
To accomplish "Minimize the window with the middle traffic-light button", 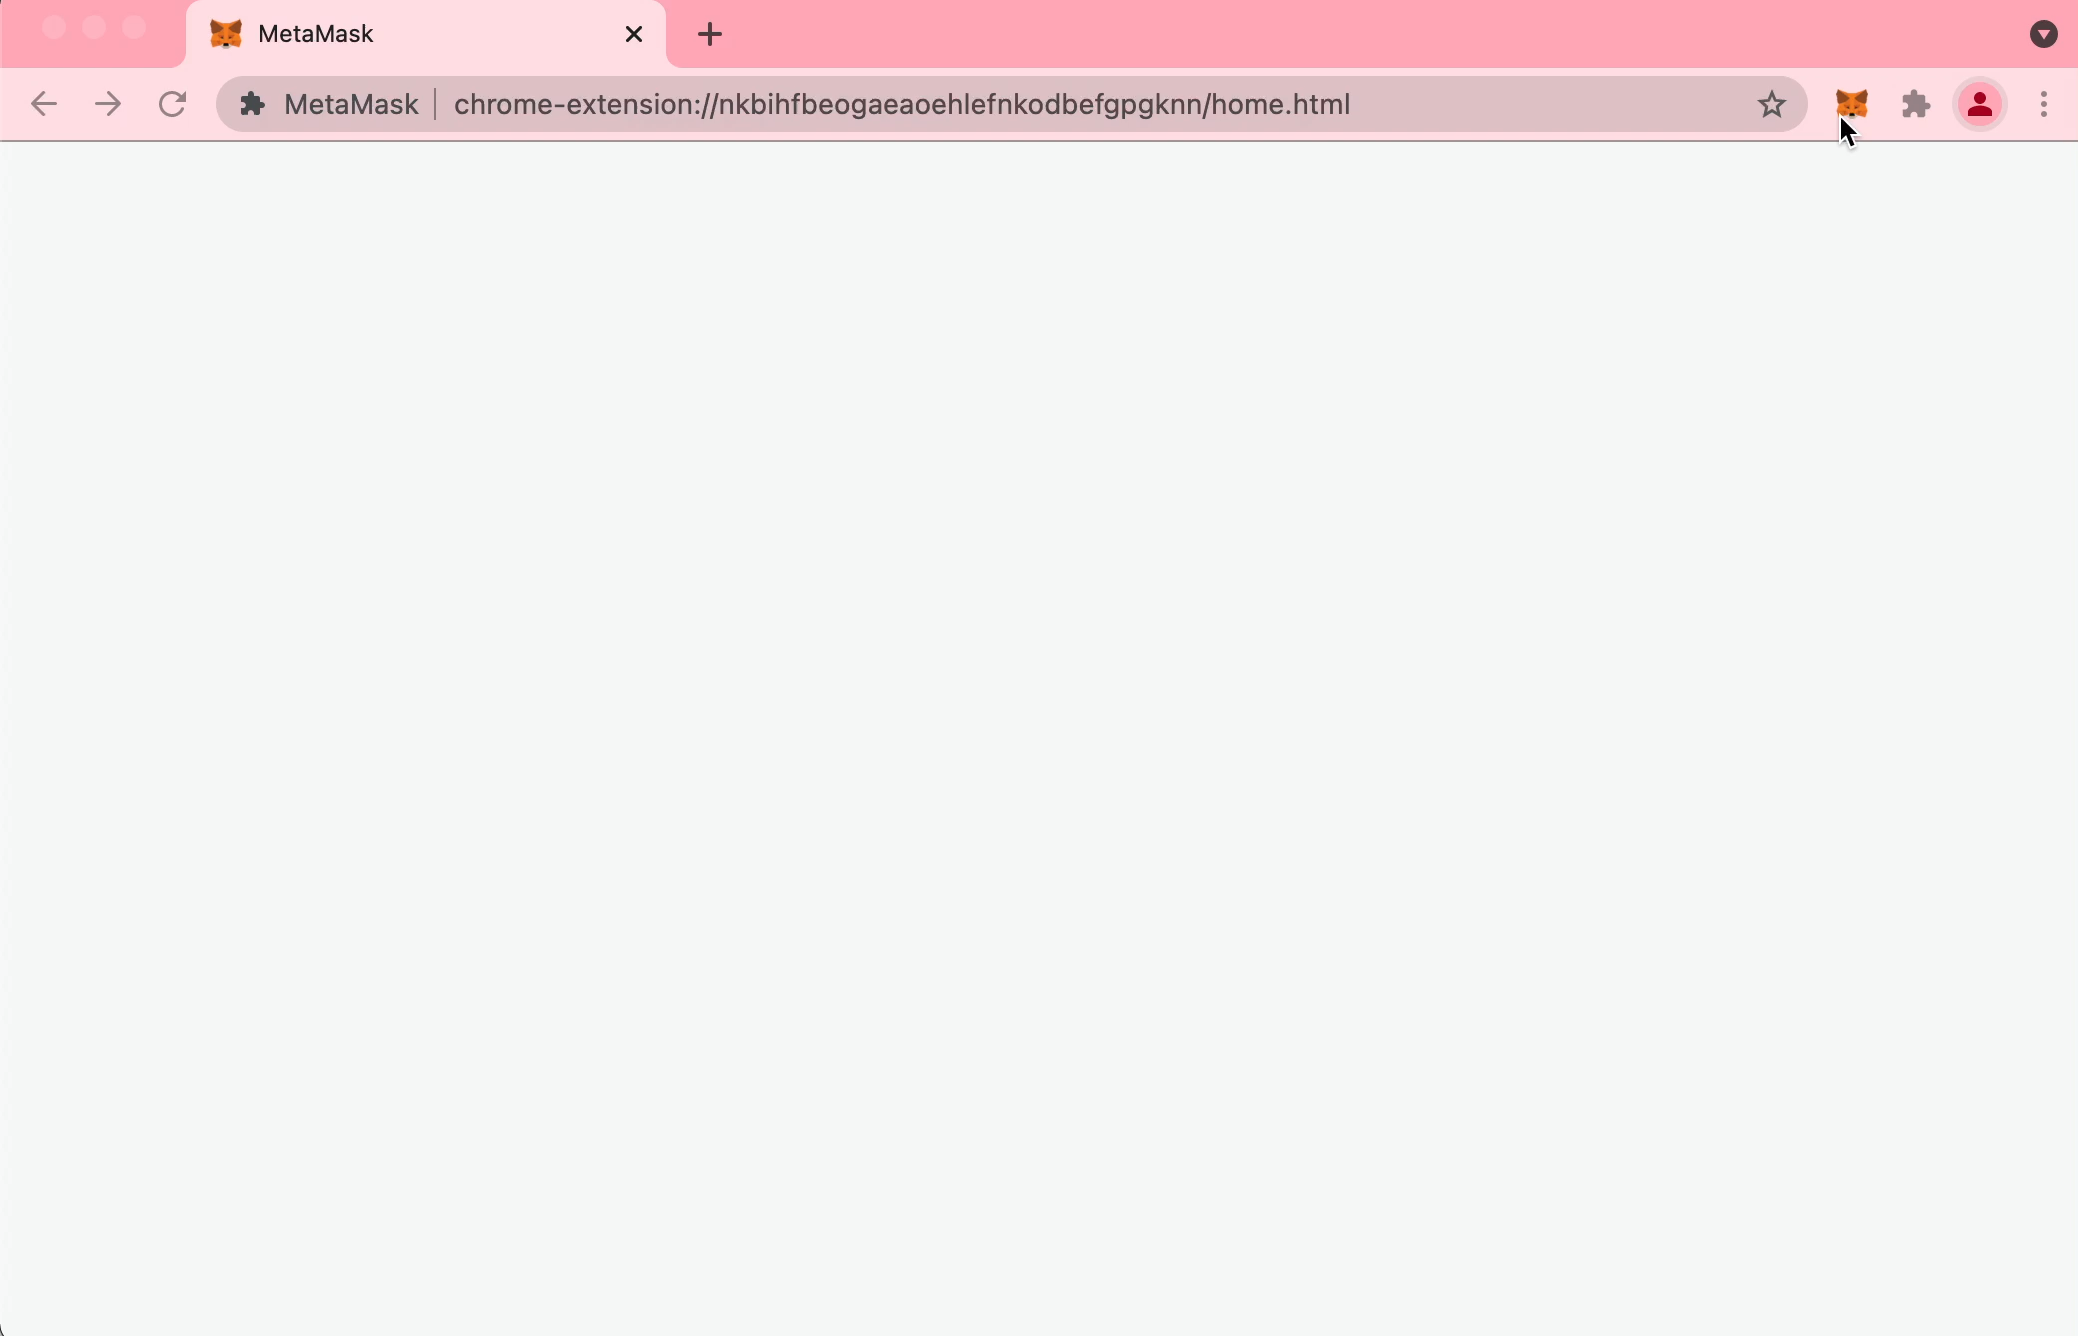I will click(x=94, y=28).
